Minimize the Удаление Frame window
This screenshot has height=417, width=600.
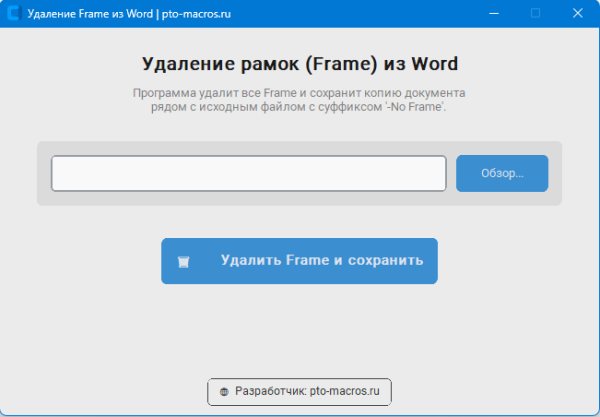(x=494, y=13)
